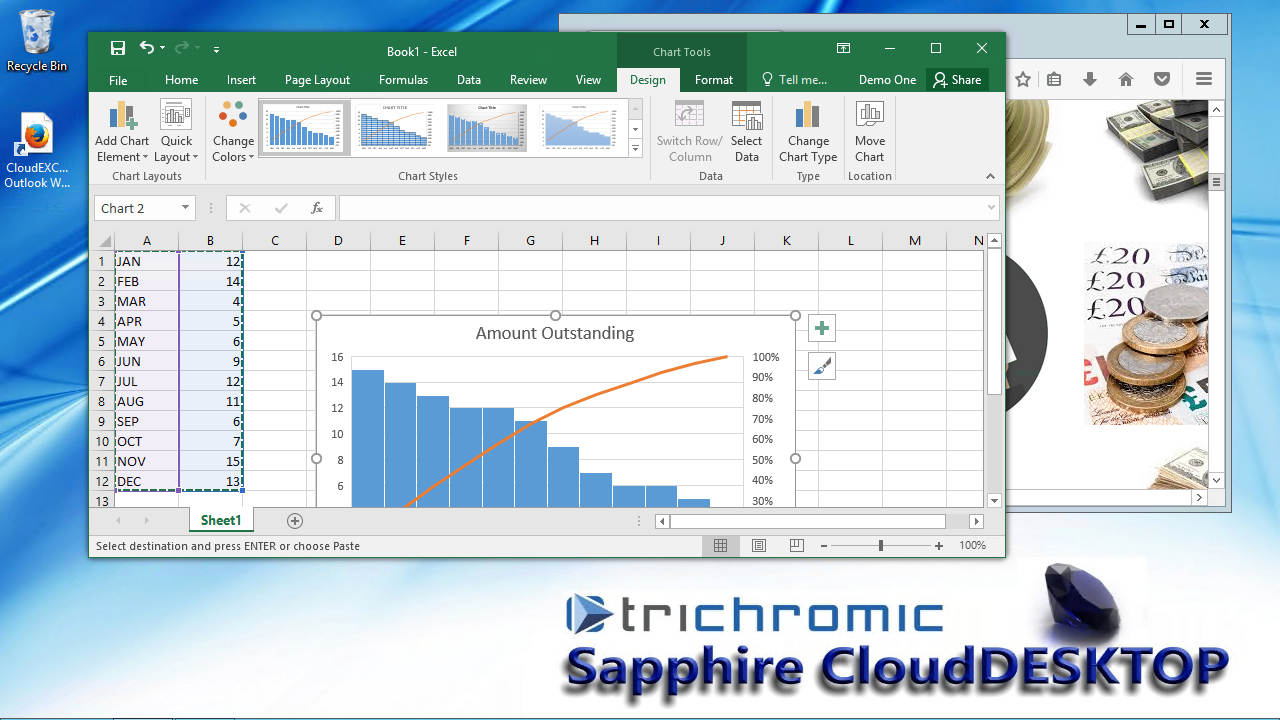Expand the Chart Styles gallery
Viewport: 1280px width, 720px height.
[635, 149]
